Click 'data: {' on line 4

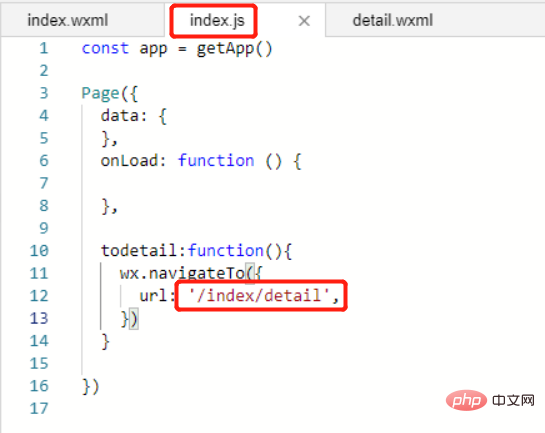(134, 116)
